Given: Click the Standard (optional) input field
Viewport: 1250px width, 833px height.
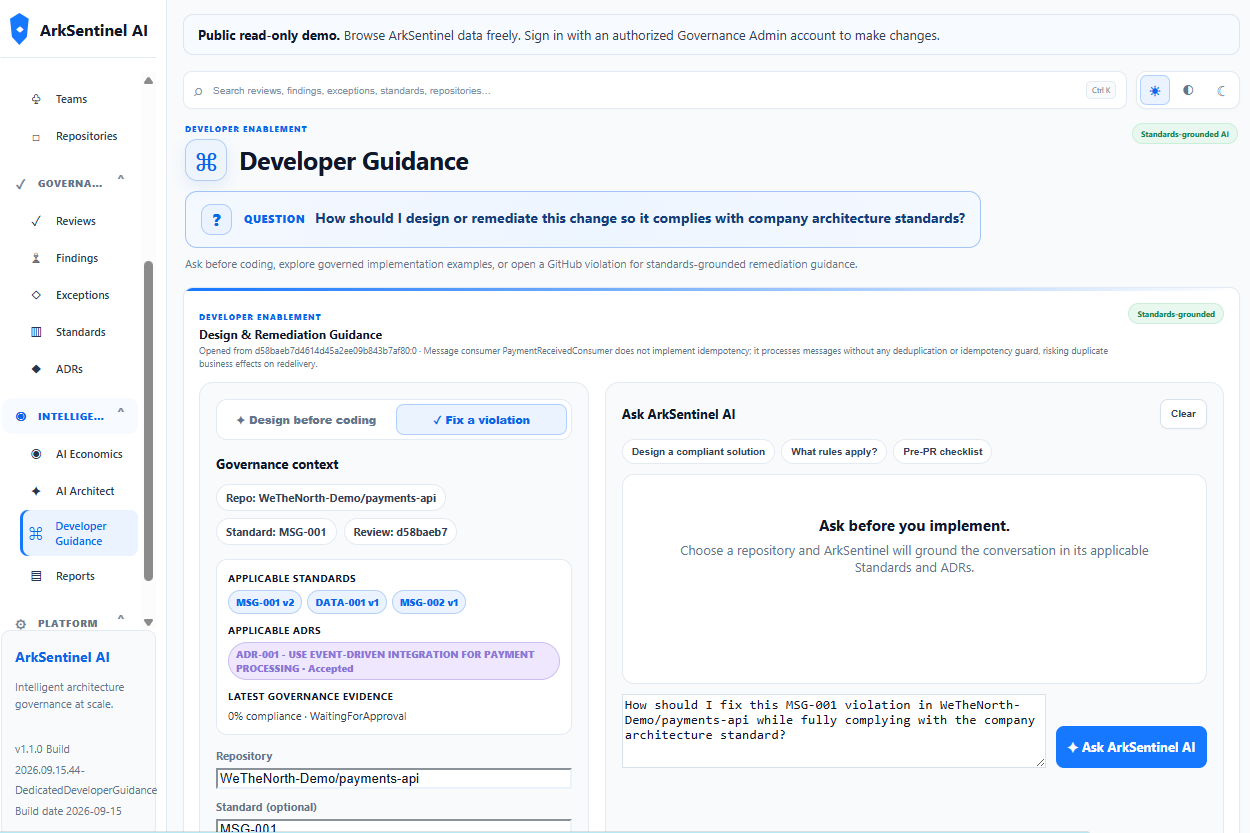Looking at the screenshot, I should 394,826.
